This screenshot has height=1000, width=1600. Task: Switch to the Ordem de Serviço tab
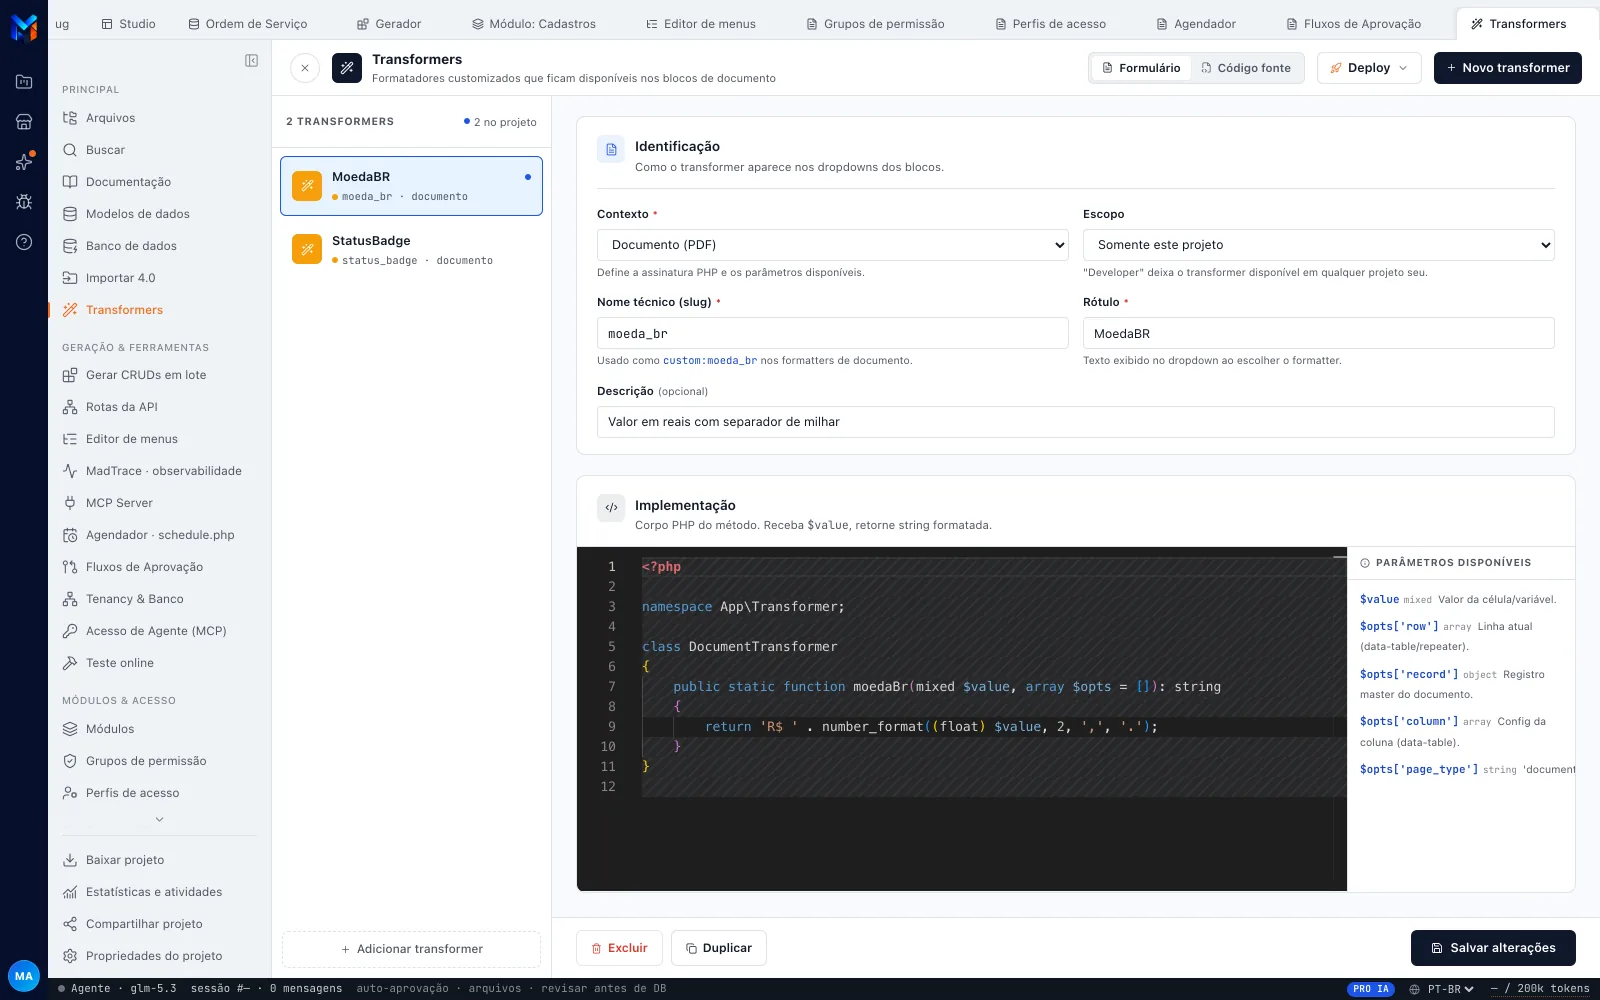[x=248, y=24]
